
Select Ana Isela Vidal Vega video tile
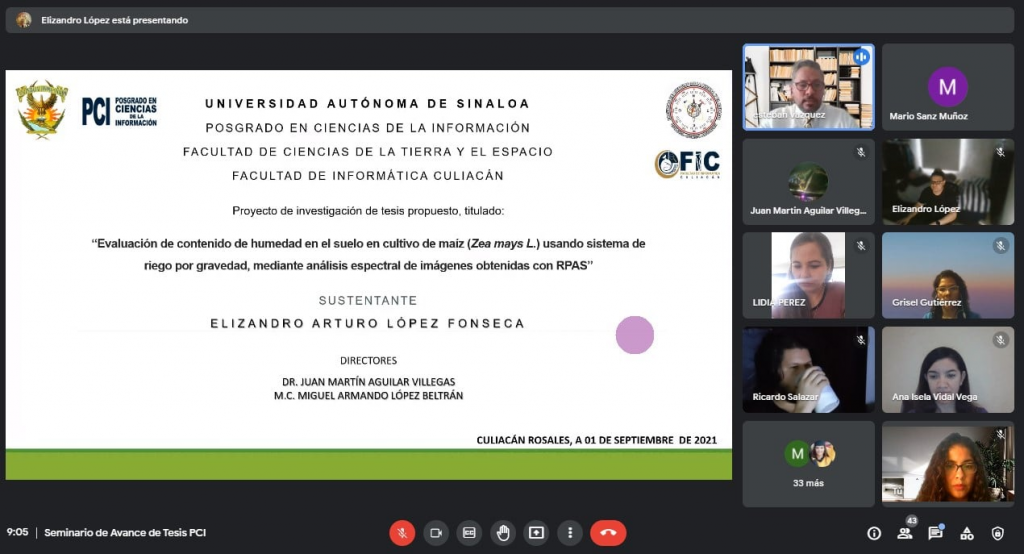[948, 370]
